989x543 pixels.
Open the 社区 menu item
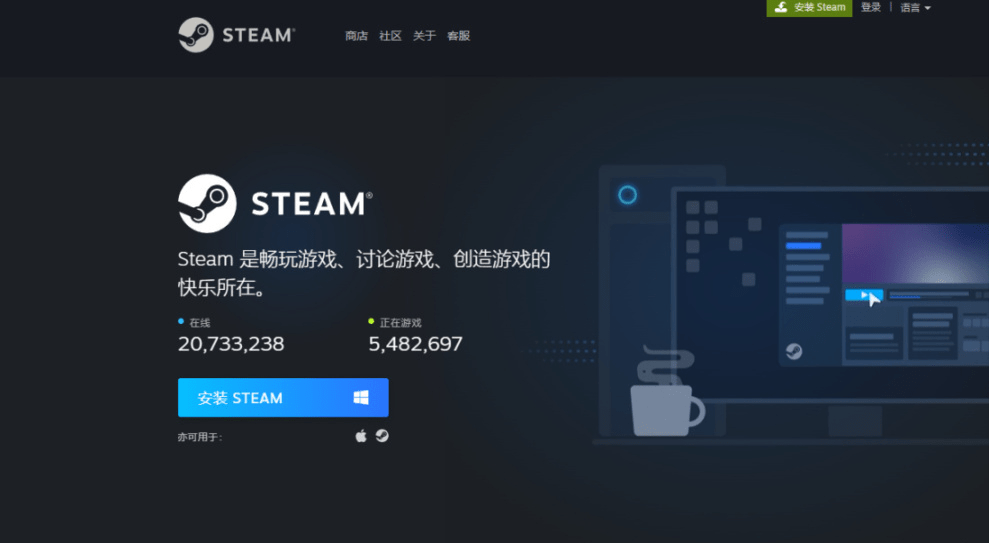coord(390,36)
